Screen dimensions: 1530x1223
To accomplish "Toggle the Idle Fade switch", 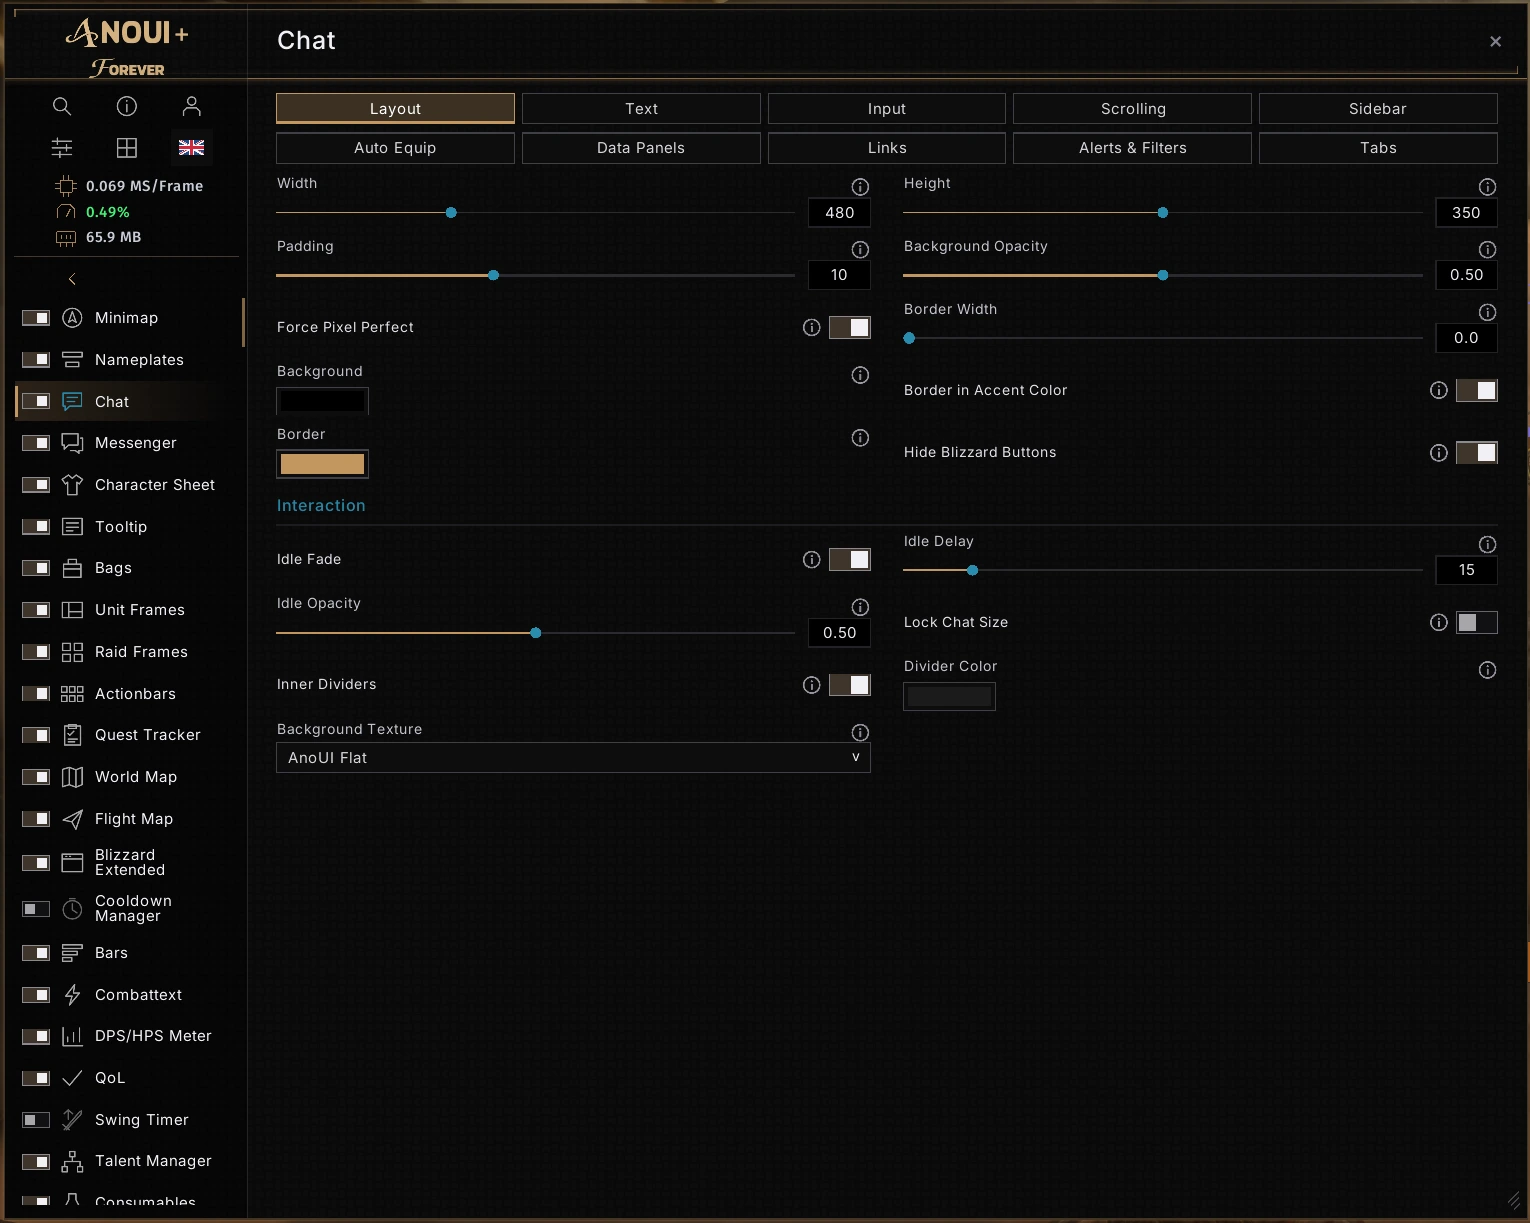I will (850, 559).
